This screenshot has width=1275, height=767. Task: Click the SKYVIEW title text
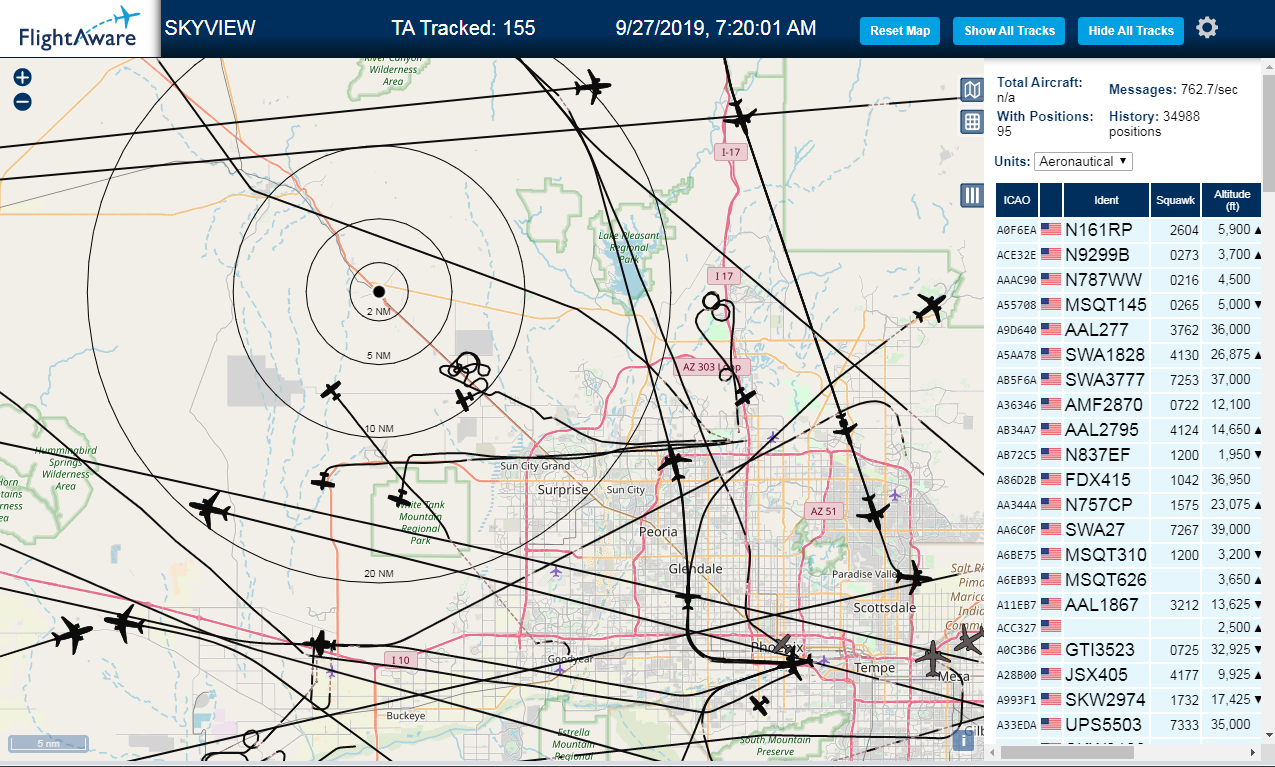click(210, 28)
